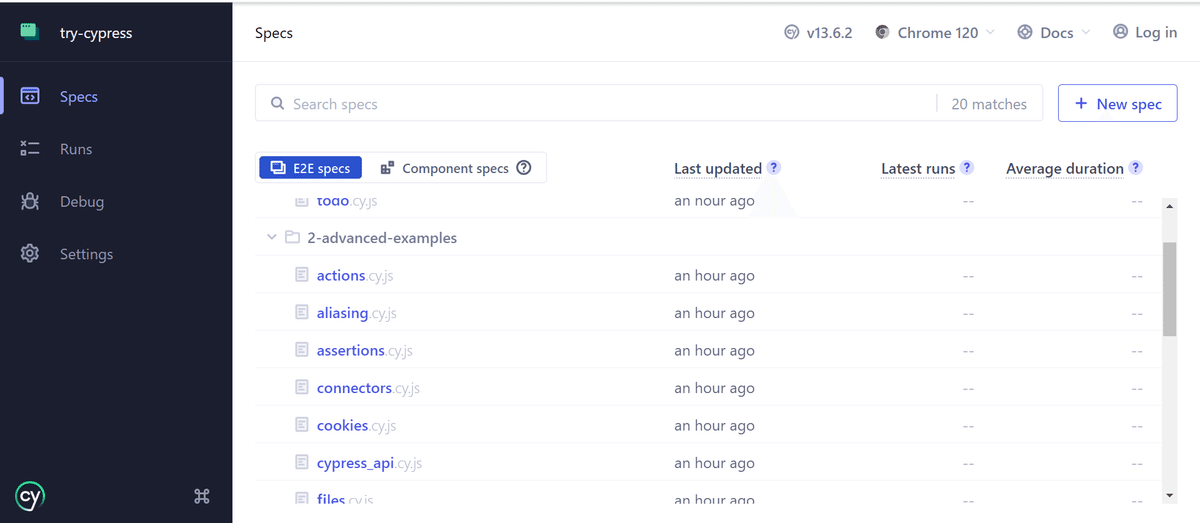Click help icon beside Average duration

(x=1136, y=168)
